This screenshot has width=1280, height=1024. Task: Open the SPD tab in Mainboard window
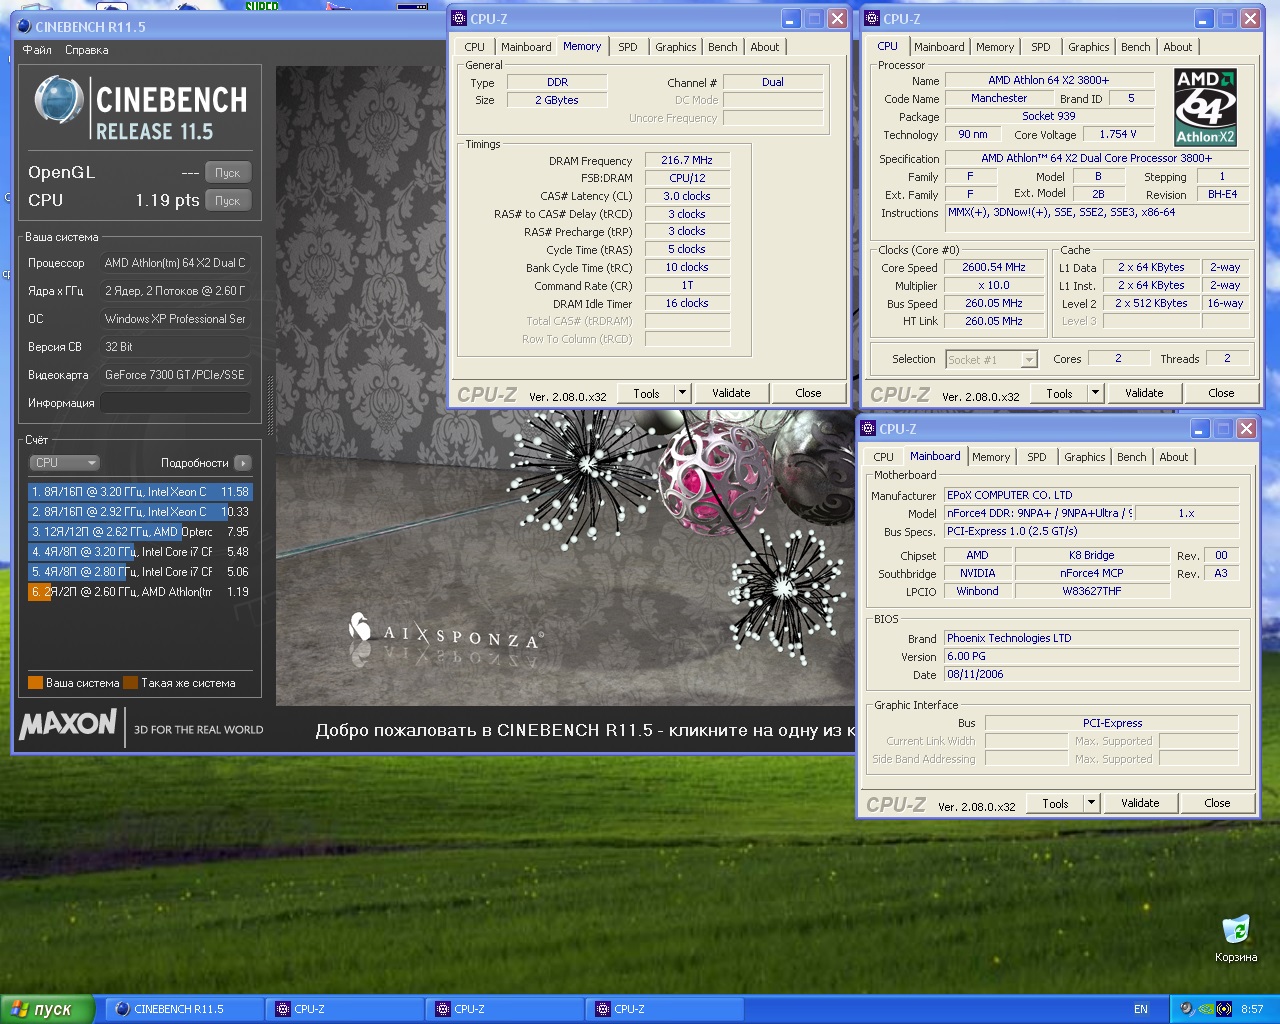[x=1037, y=457]
